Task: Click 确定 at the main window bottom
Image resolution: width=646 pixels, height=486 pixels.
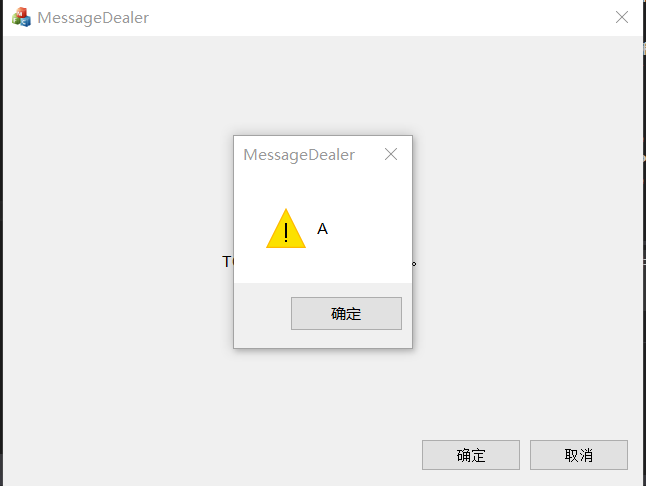Action: click(470, 455)
